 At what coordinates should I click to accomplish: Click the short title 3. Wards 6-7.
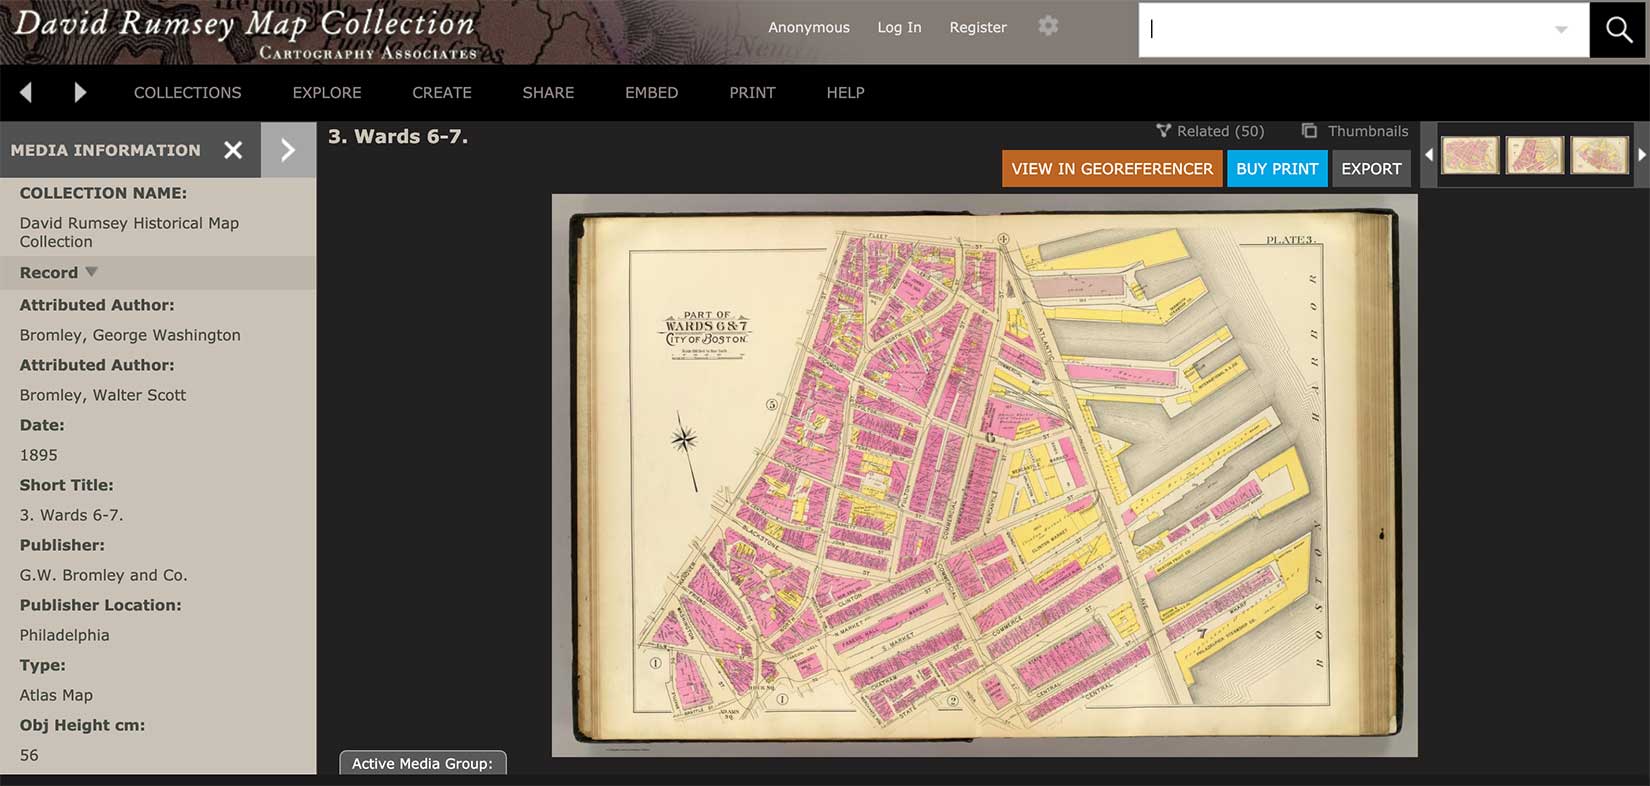[x=72, y=515]
